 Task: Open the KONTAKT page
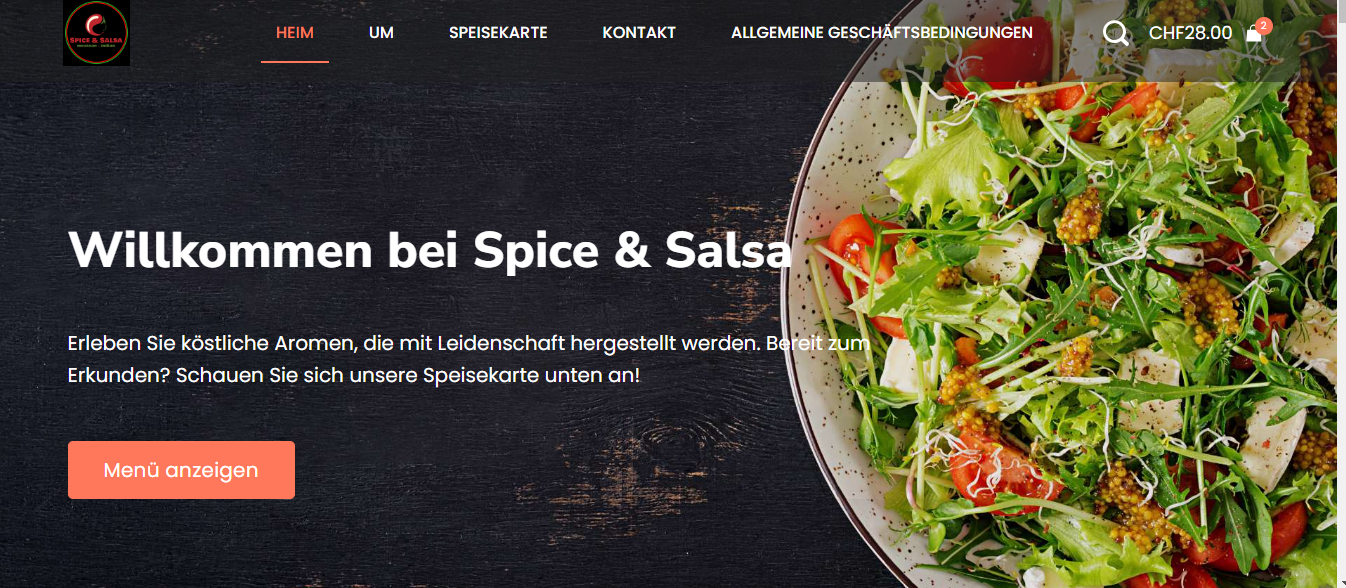(639, 32)
